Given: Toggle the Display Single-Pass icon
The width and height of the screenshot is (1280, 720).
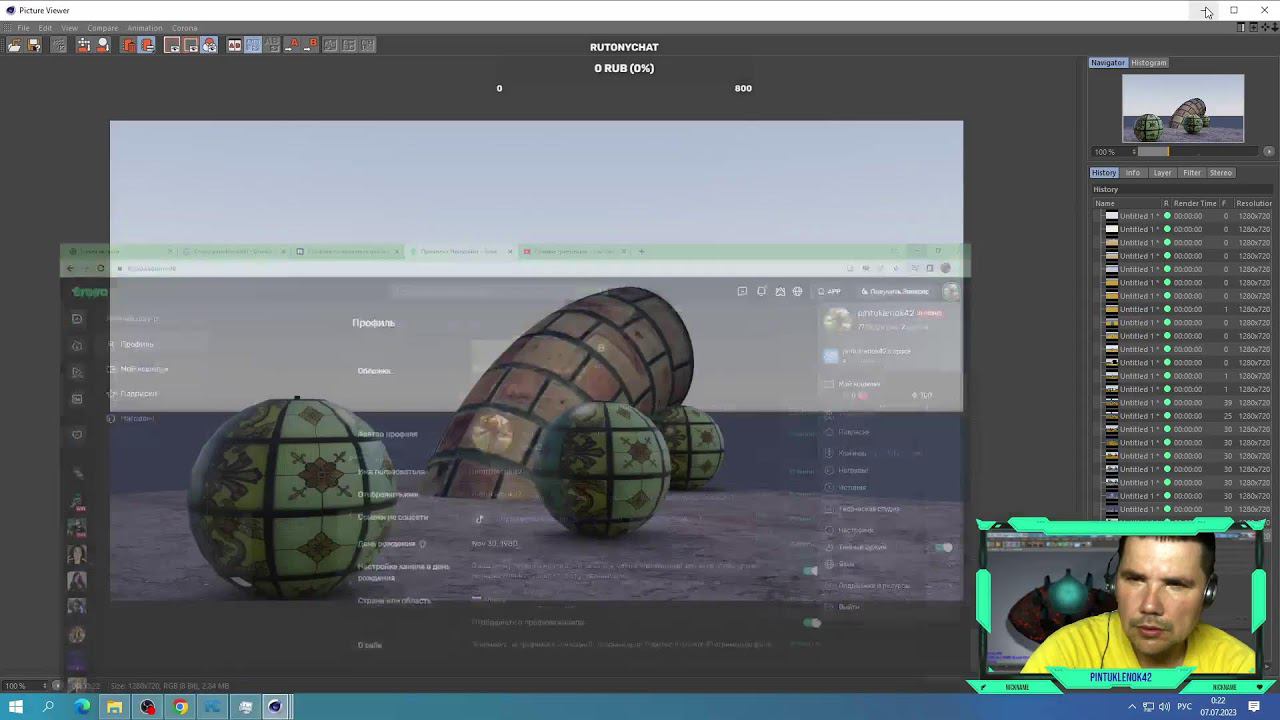Looking at the screenshot, I should pos(172,45).
